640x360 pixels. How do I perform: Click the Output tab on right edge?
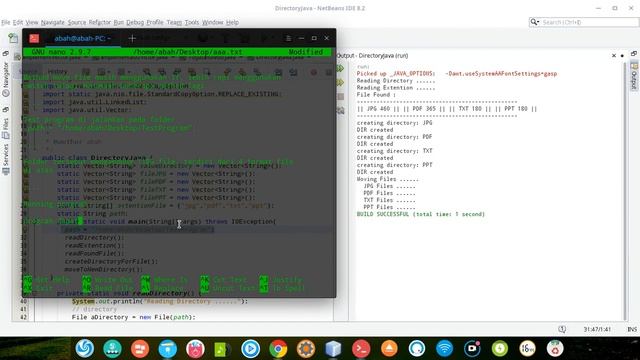point(634,76)
